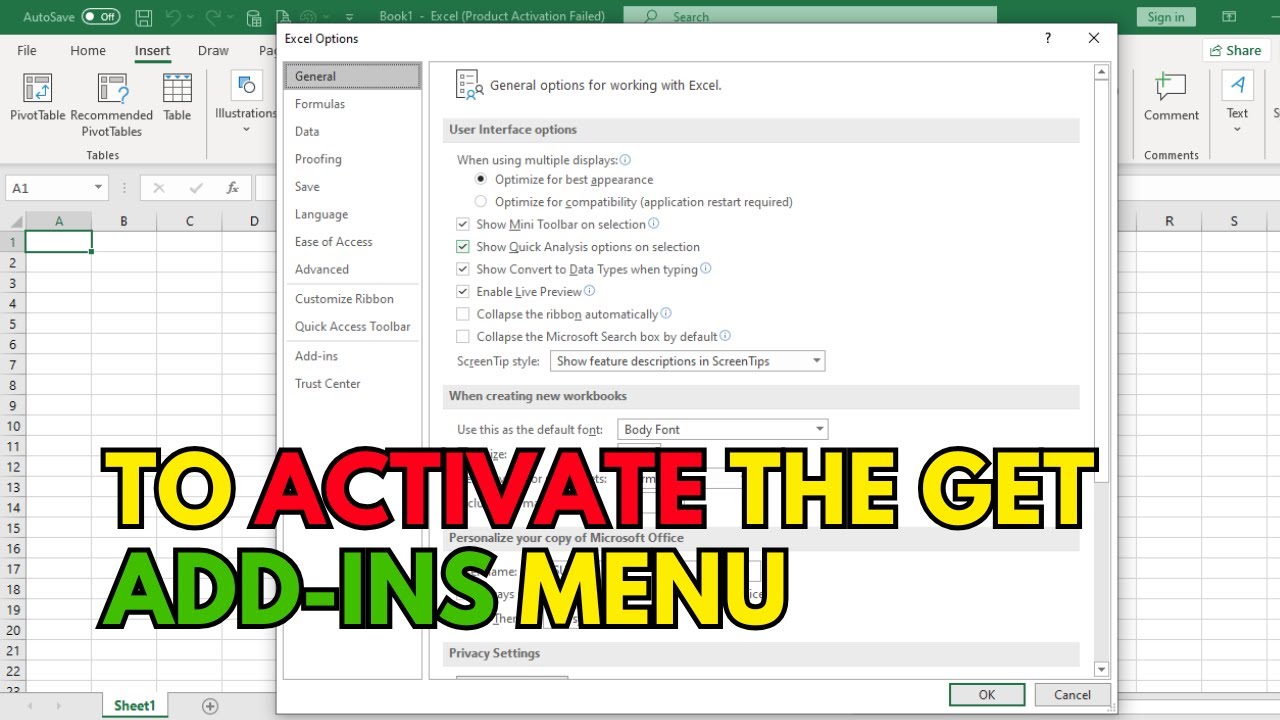The width and height of the screenshot is (1280, 720).
Task: Toggle the AutoSave switch
Action: pos(101,17)
